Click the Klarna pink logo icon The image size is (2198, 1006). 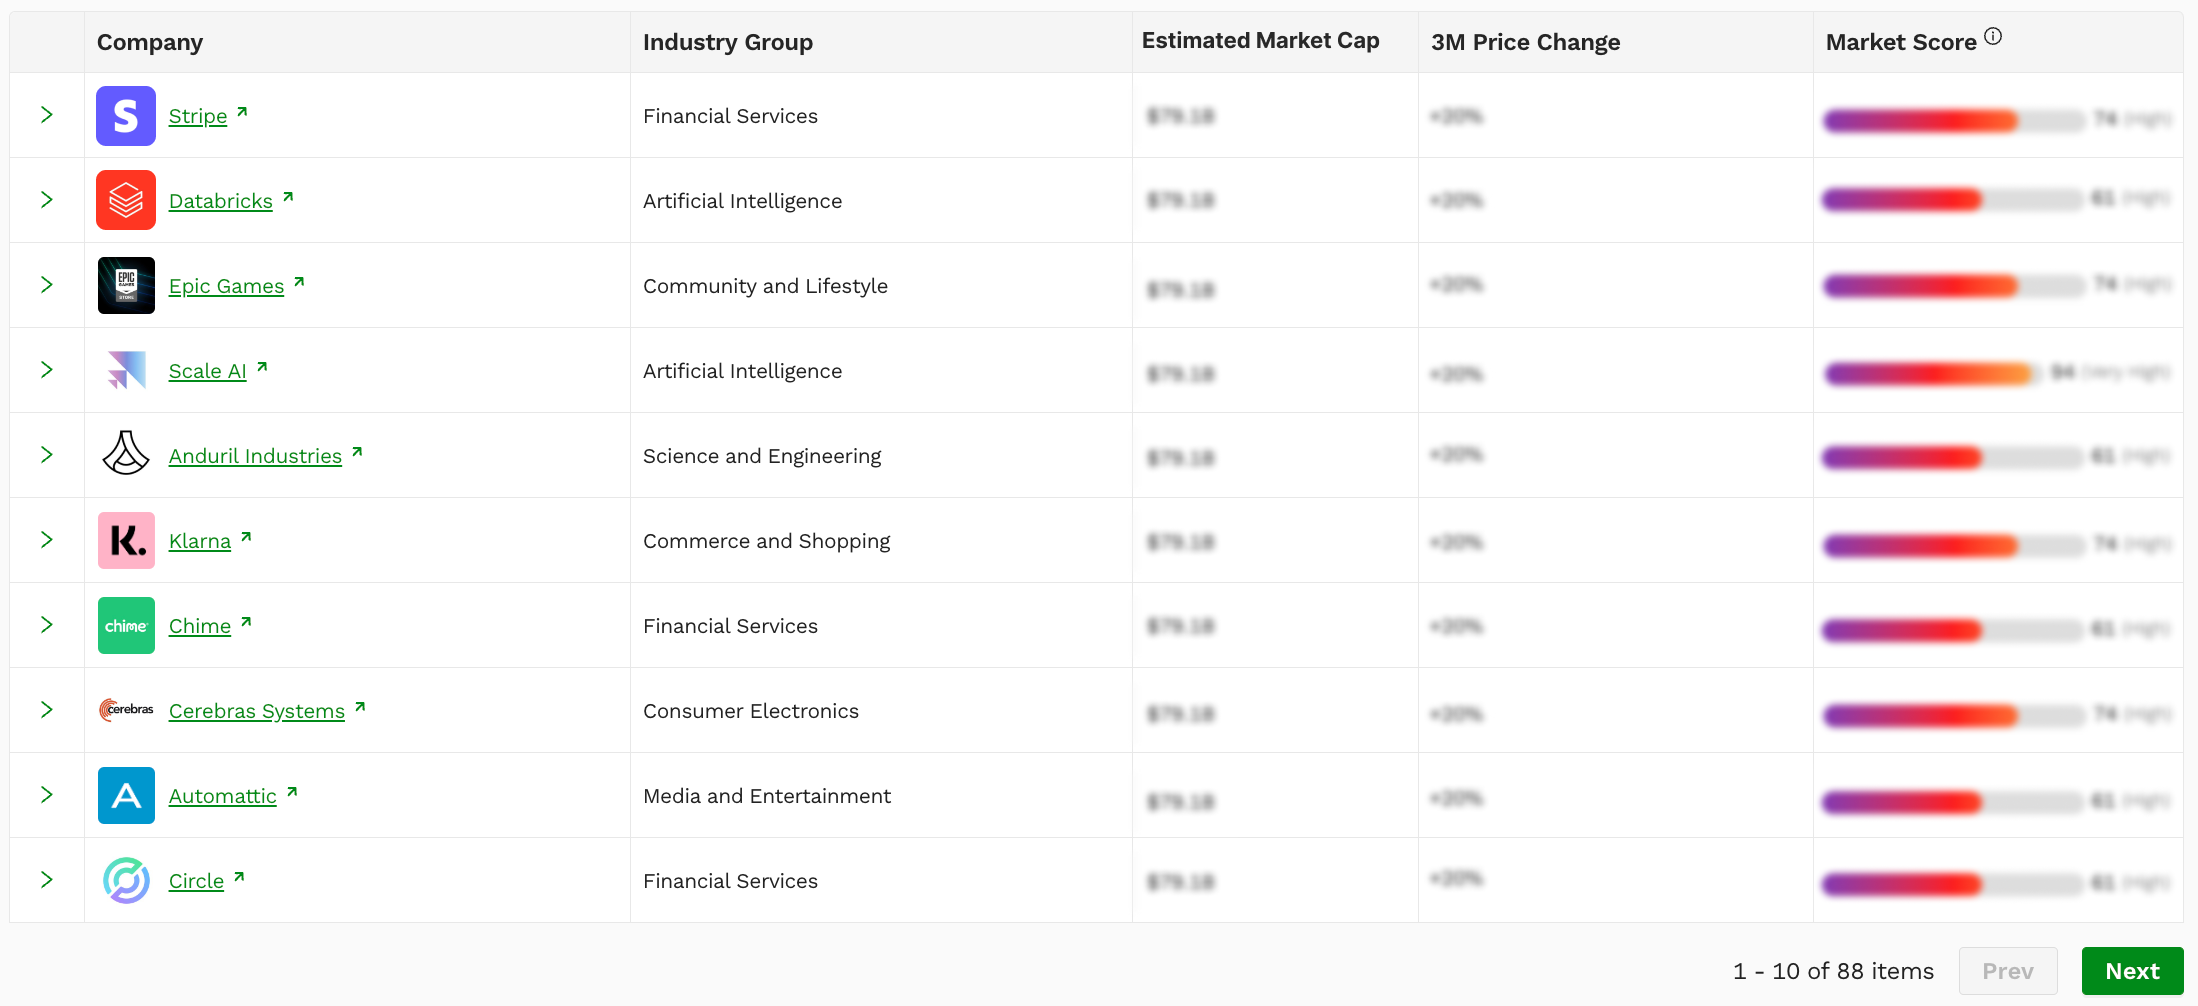[126, 540]
